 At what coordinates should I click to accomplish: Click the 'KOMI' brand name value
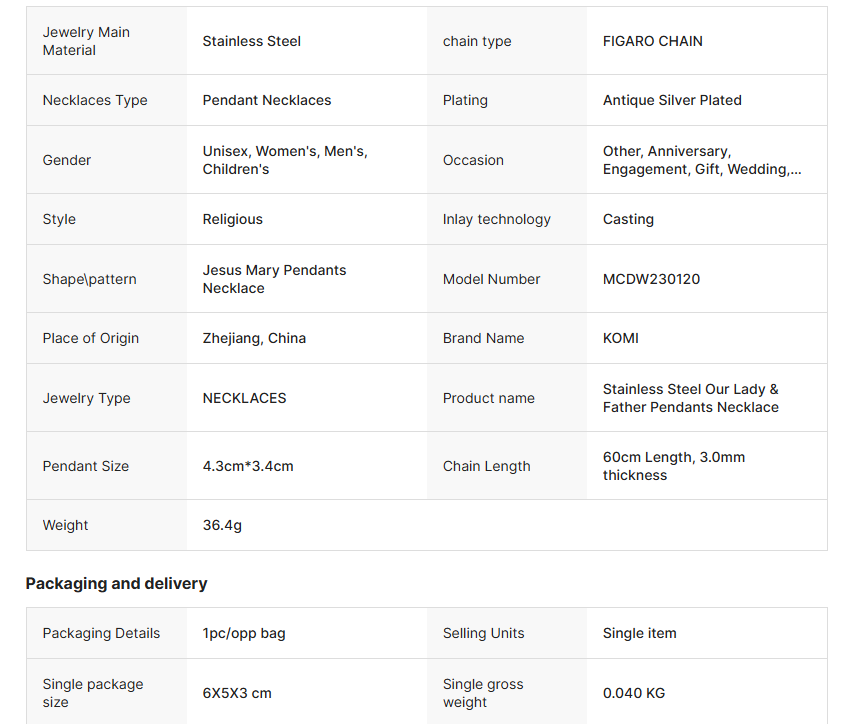[x=620, y=338]
